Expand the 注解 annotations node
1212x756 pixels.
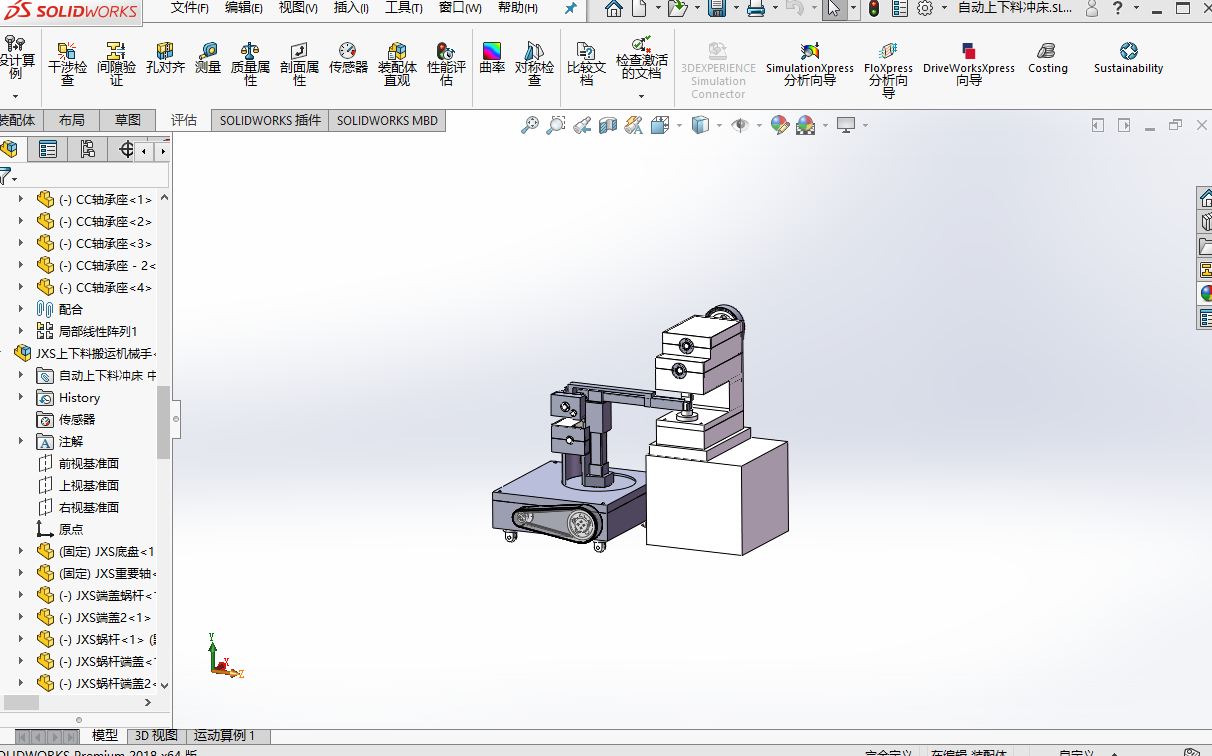[x=20, y=441]
